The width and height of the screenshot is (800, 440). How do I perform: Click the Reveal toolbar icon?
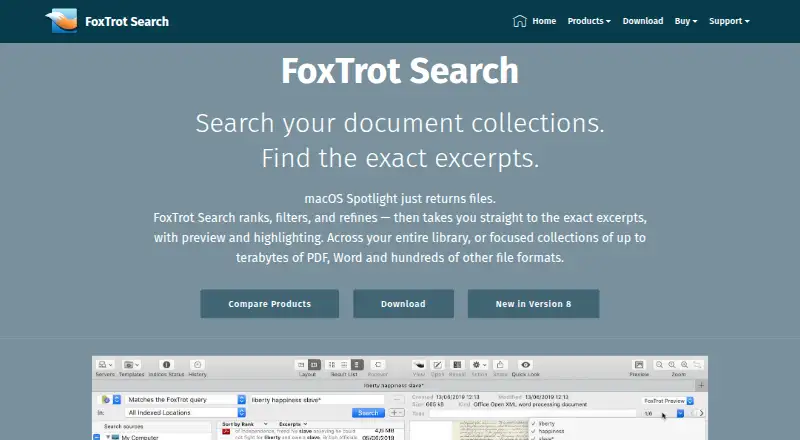[x=457, y=364]
